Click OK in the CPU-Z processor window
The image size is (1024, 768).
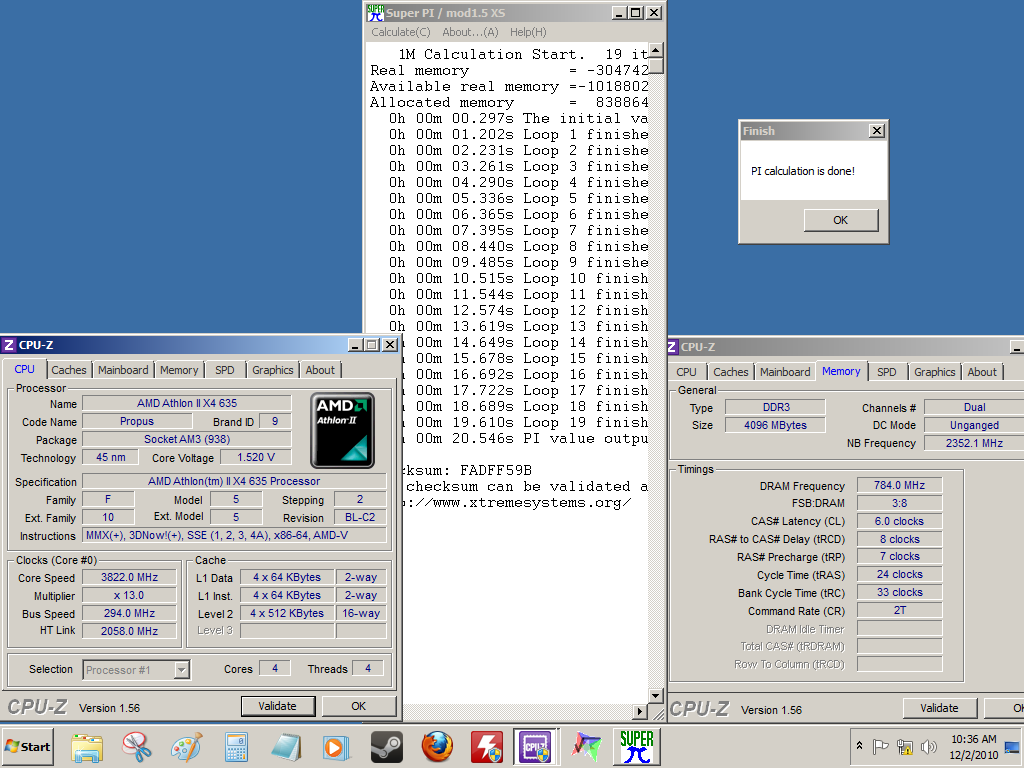(359, 706)
